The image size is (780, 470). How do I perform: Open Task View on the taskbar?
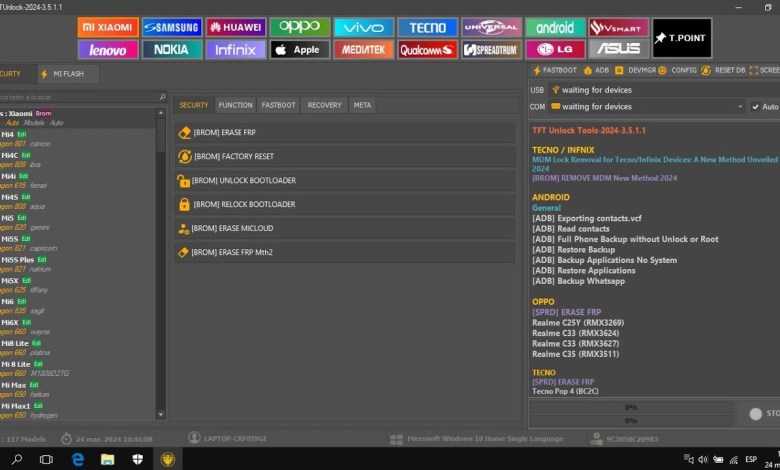click(46, 459)
